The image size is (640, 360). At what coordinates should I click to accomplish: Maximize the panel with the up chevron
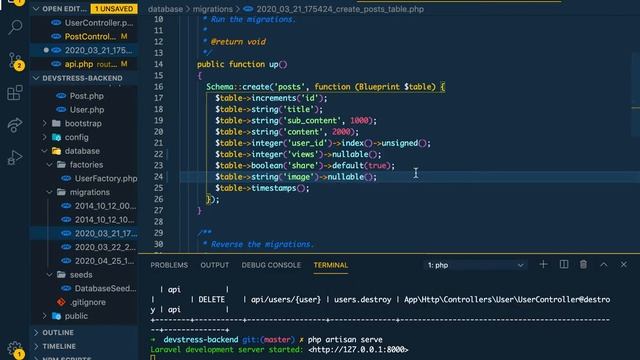pyautogui.click(x=604, y=264)
